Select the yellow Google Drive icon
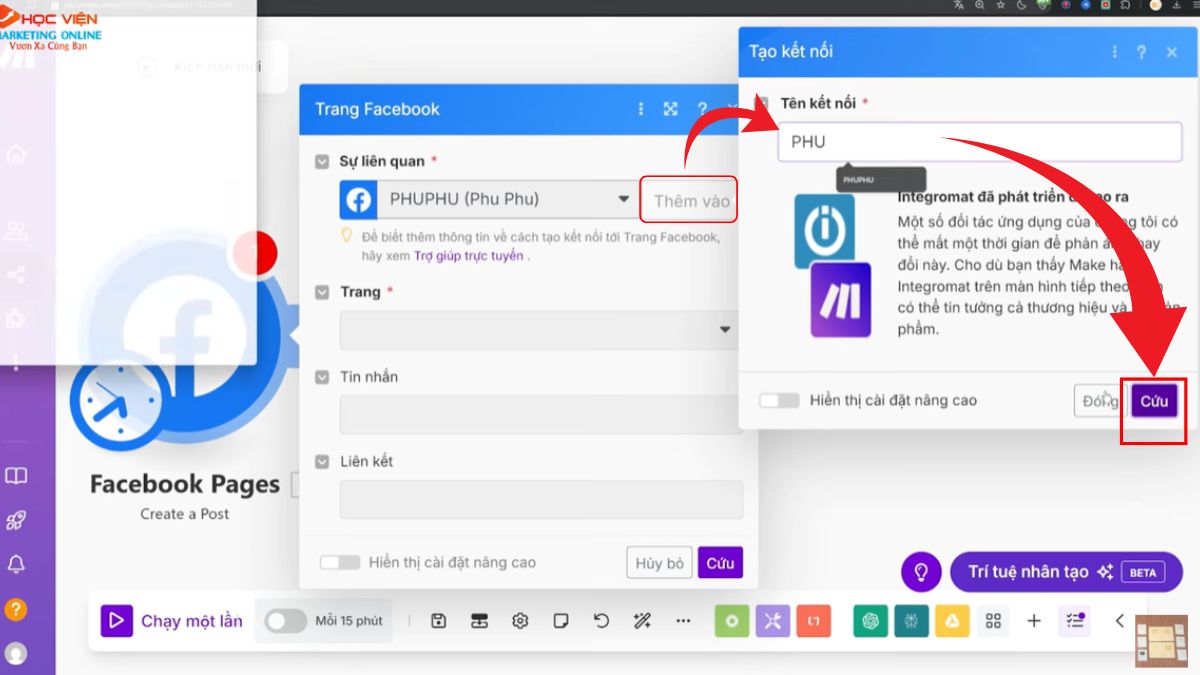 [951, 621]
